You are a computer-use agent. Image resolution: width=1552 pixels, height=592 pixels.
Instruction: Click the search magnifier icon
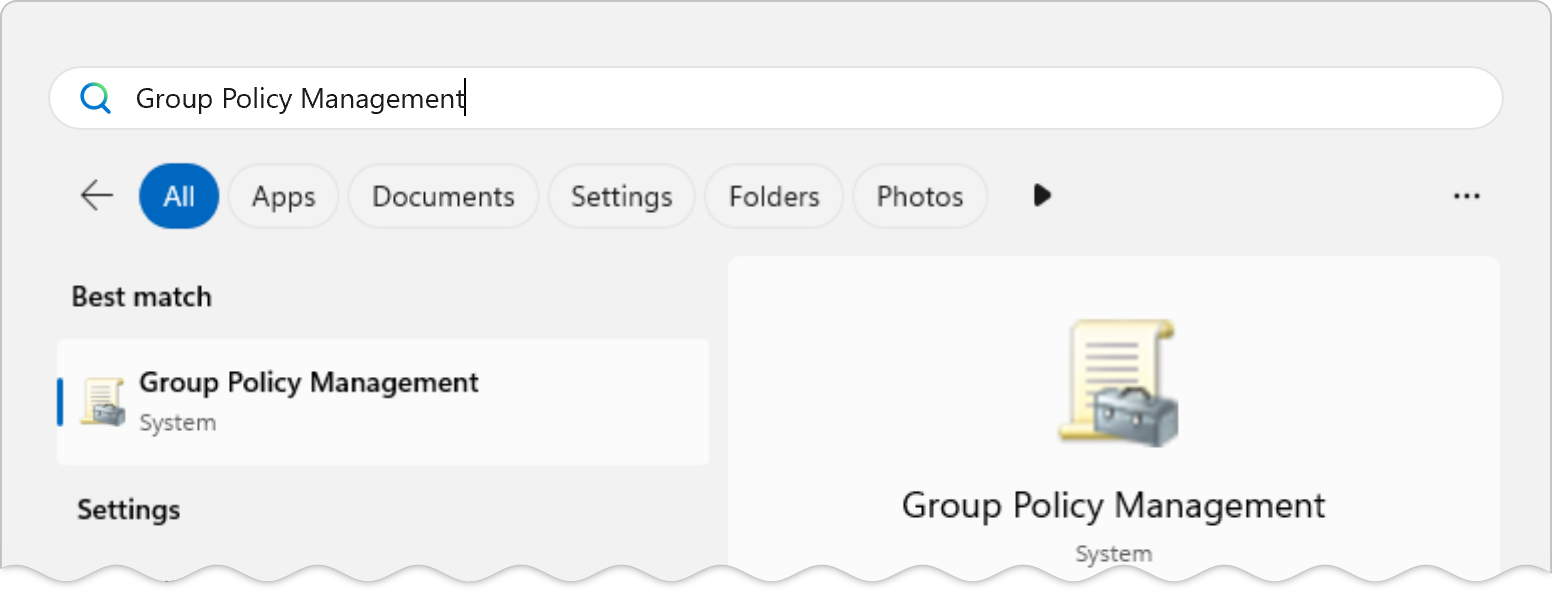point(96,98)
